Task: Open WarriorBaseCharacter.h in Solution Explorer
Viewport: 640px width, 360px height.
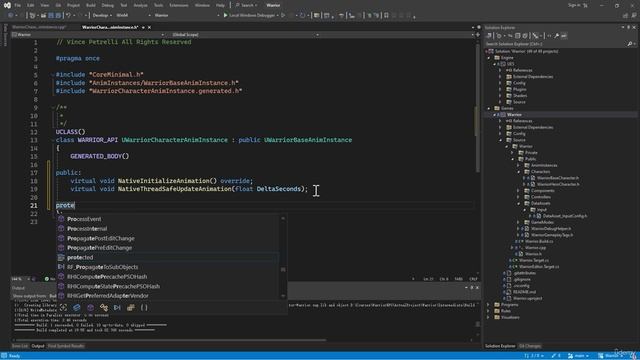Action: [x=558, y=178]
